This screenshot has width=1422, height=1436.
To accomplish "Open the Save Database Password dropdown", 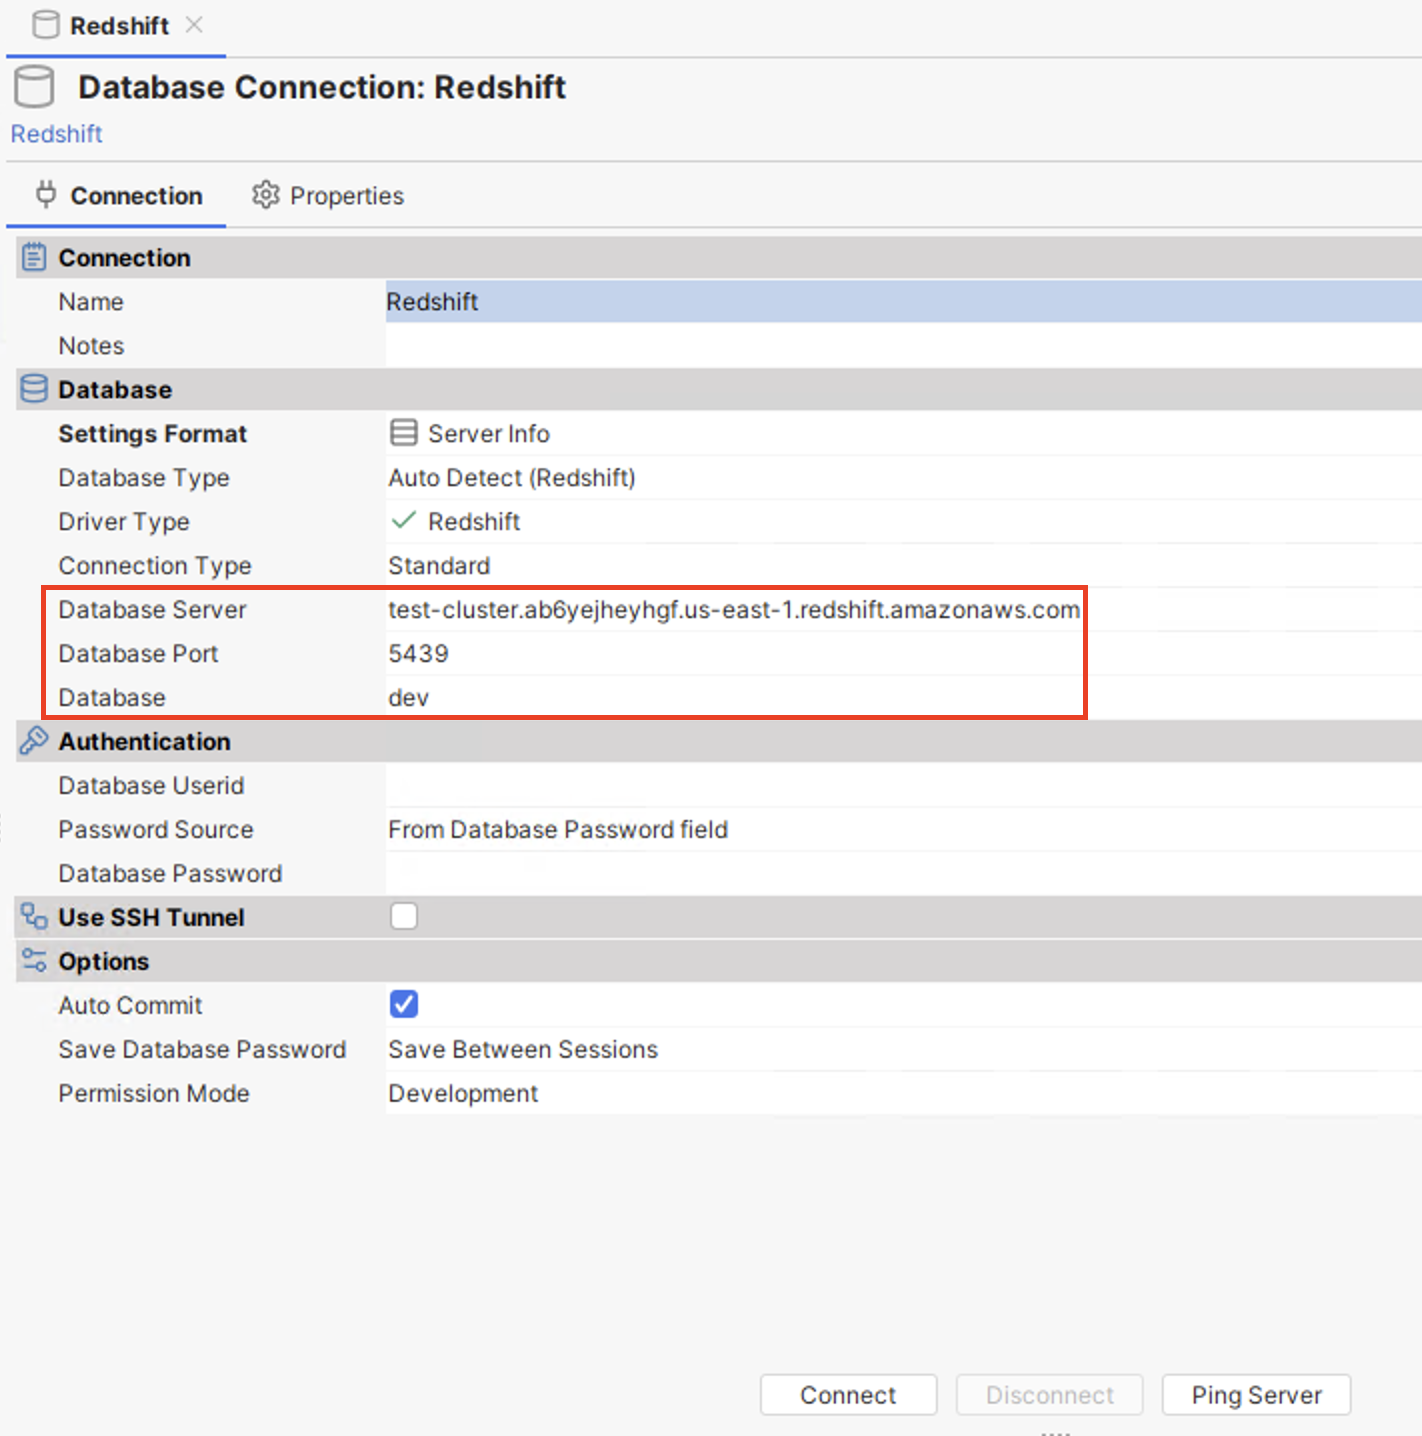I will (x=904, y=1049).
